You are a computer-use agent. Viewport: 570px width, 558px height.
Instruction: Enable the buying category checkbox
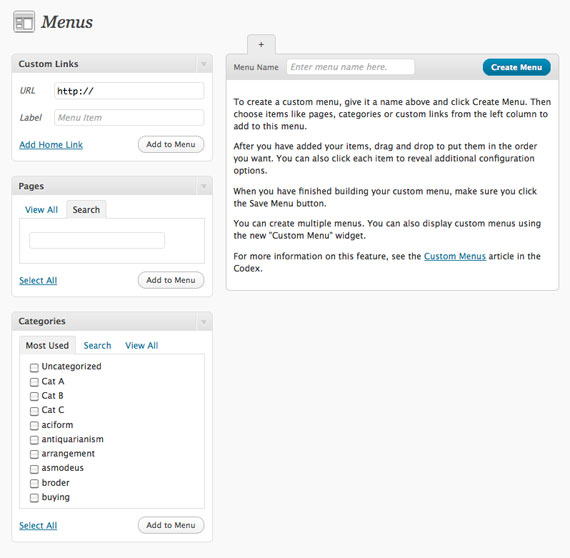coord(34,498)
